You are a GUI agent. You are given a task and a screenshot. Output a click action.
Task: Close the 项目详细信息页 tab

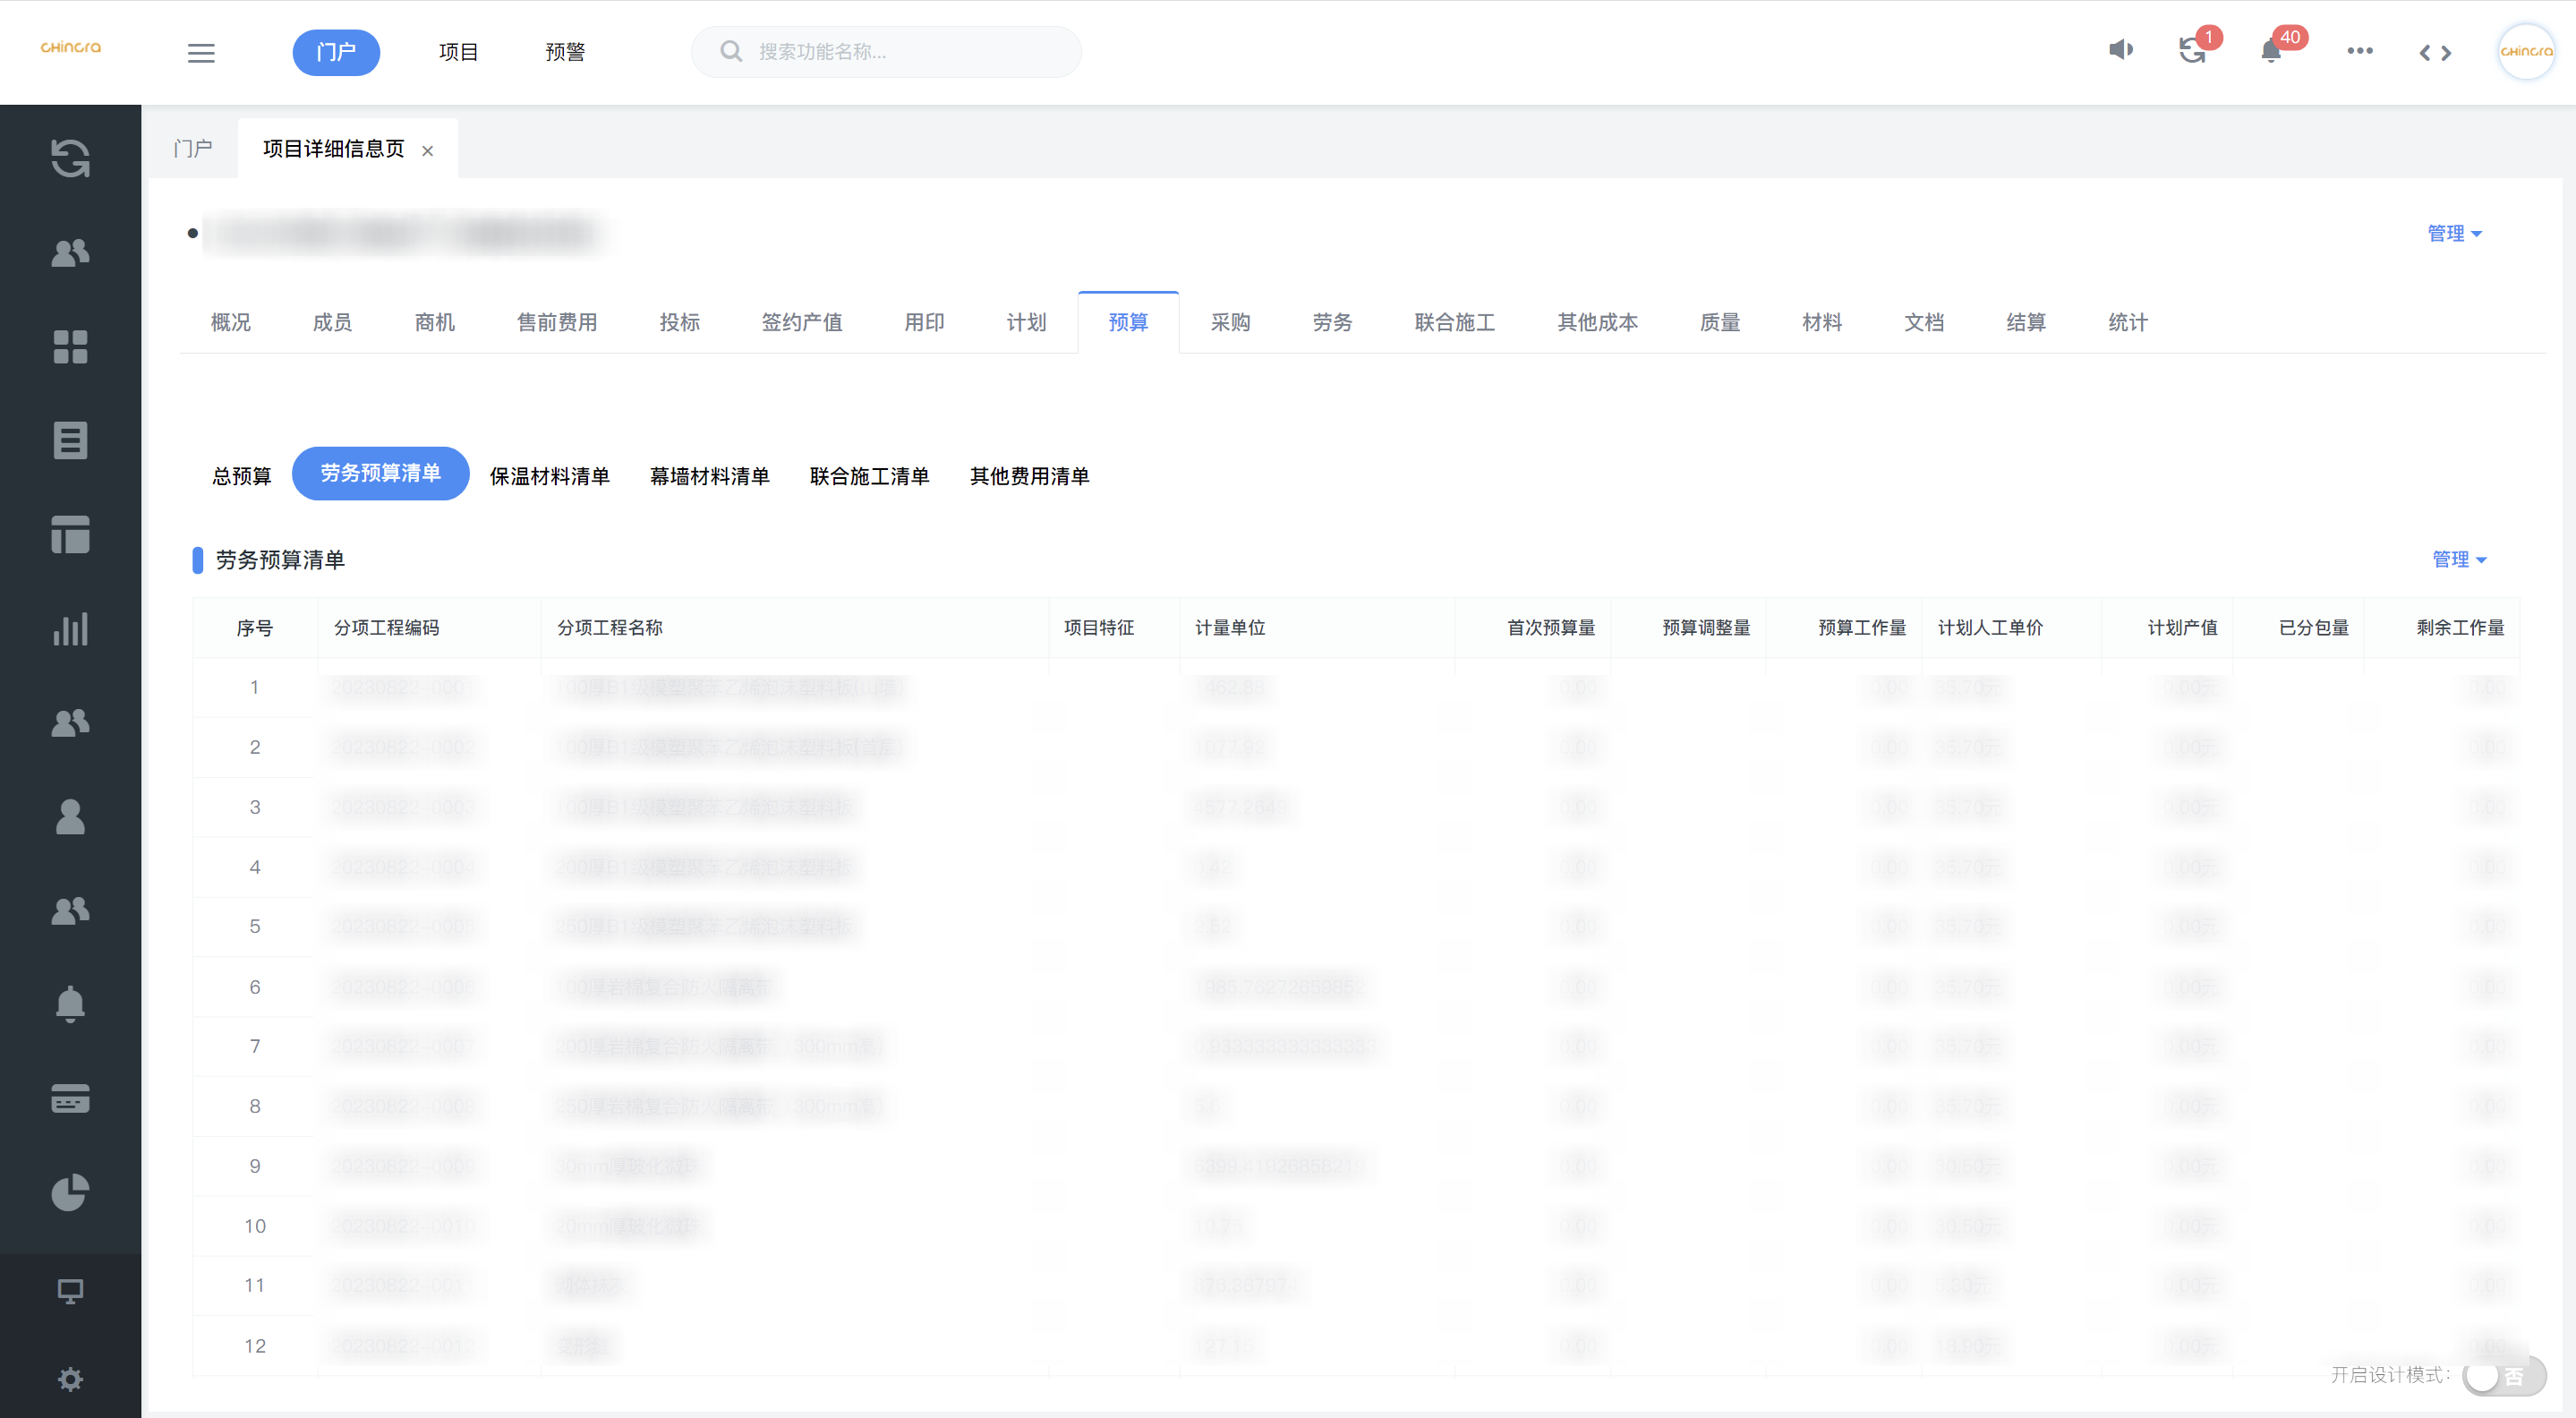(x=427, y=151)
